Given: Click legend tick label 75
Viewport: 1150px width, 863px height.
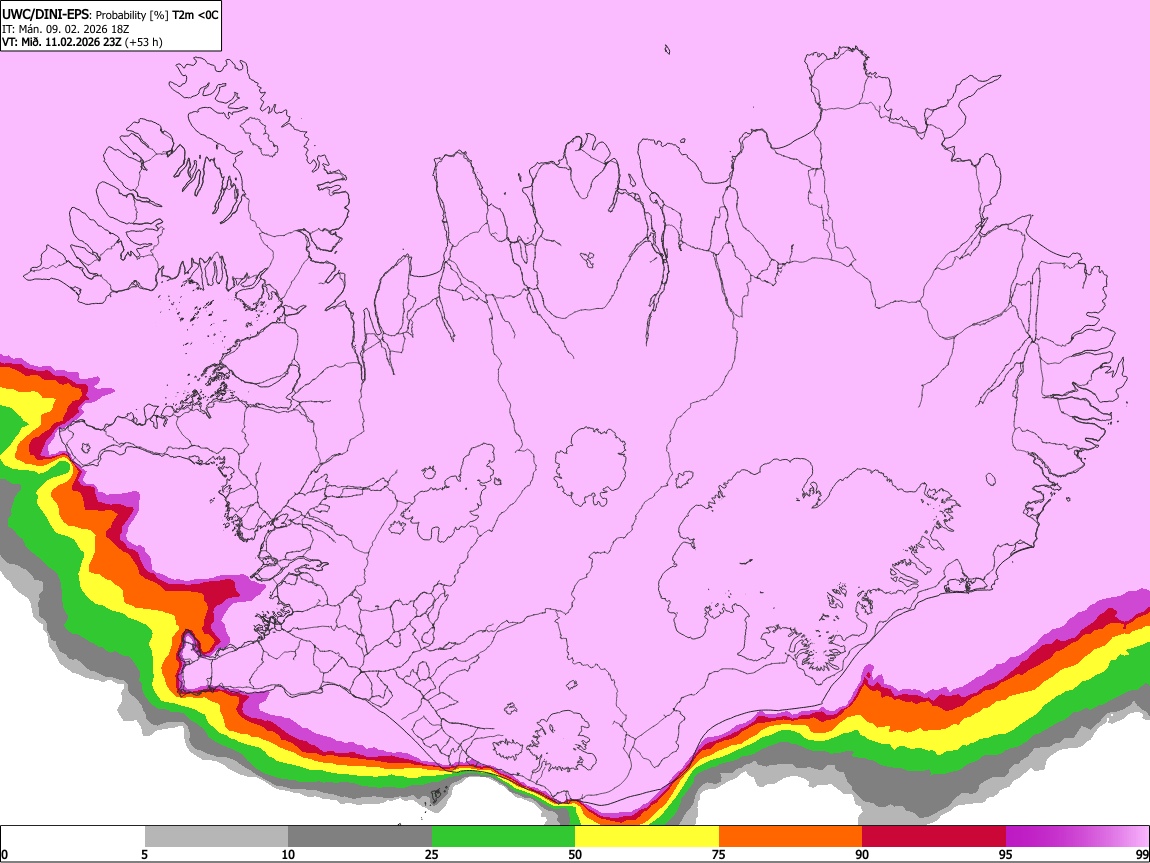Looking at the screenshot, I should (719, 854).
